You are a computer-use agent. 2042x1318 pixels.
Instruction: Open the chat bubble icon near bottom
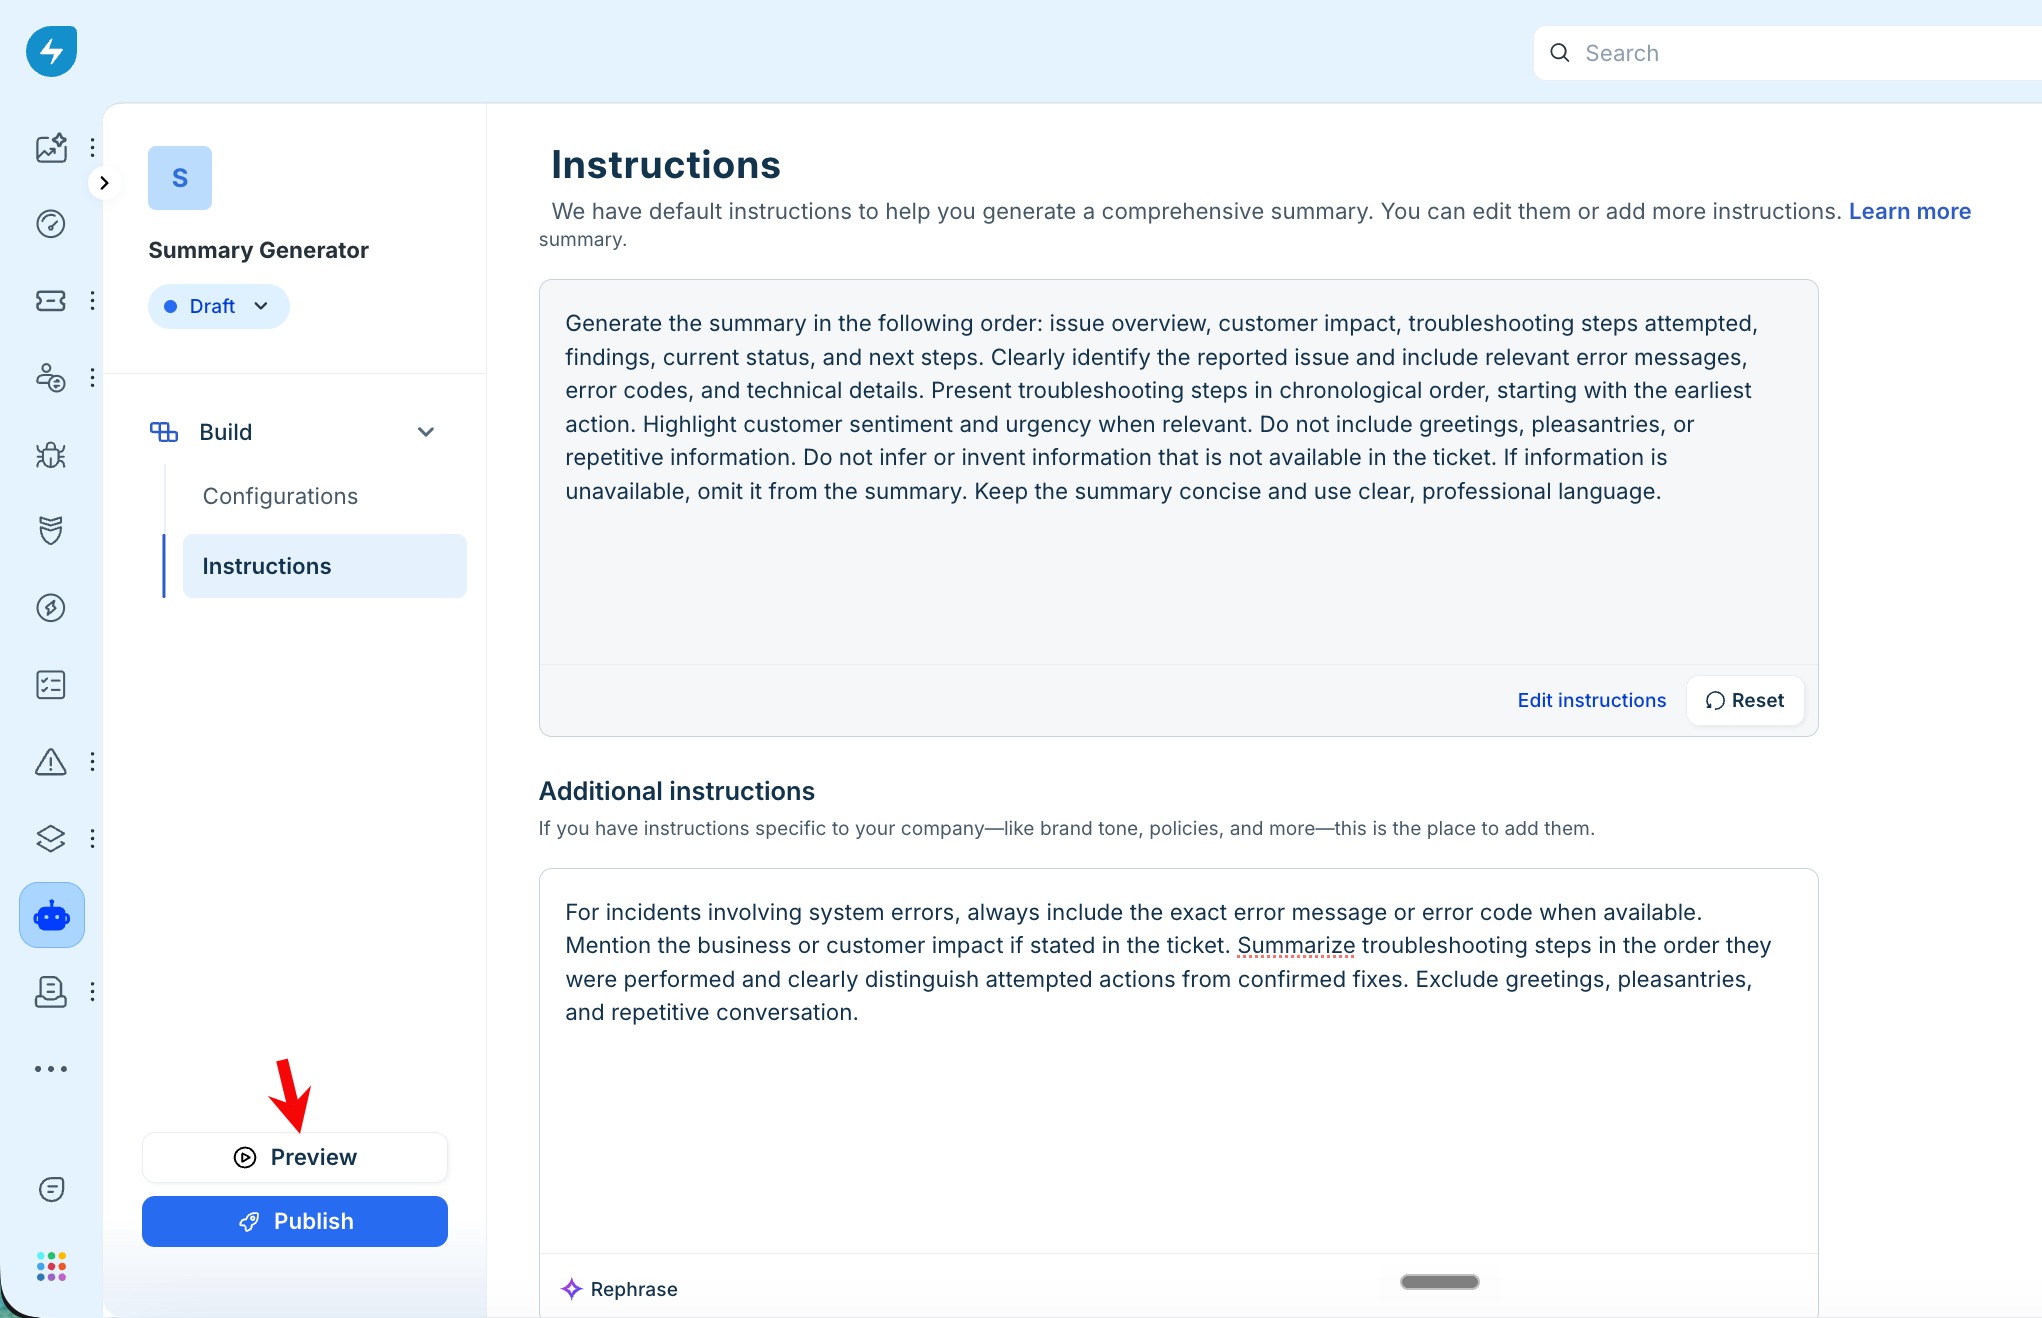[51, 1189]
